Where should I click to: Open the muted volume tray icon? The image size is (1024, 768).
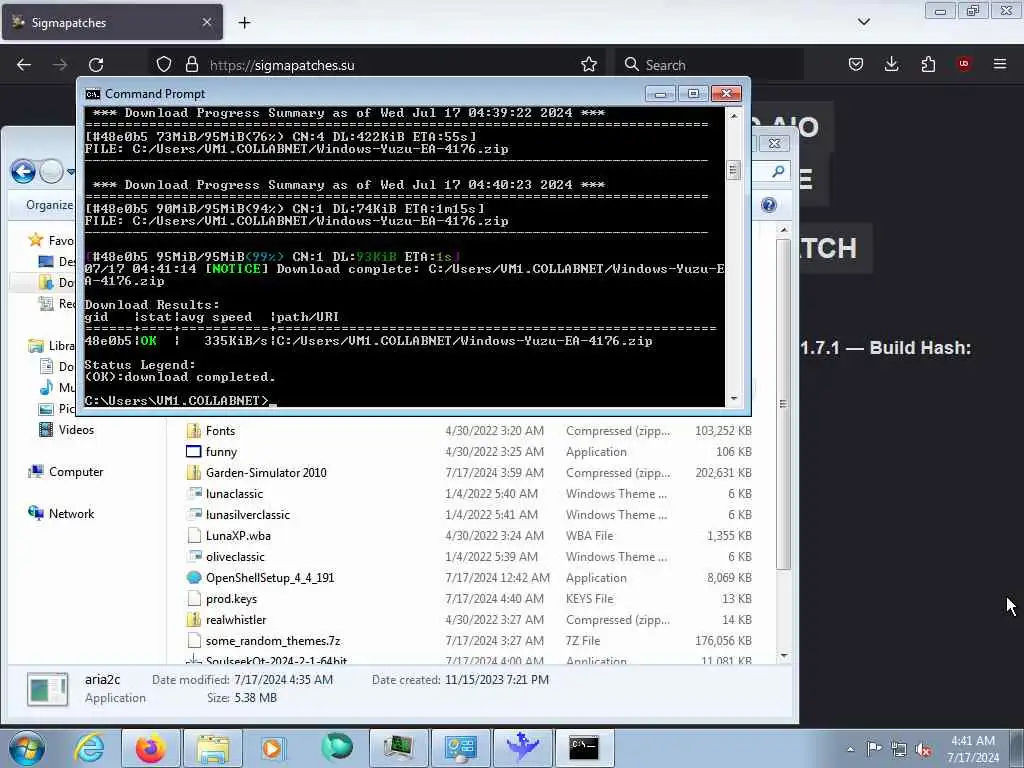point(923,749)
